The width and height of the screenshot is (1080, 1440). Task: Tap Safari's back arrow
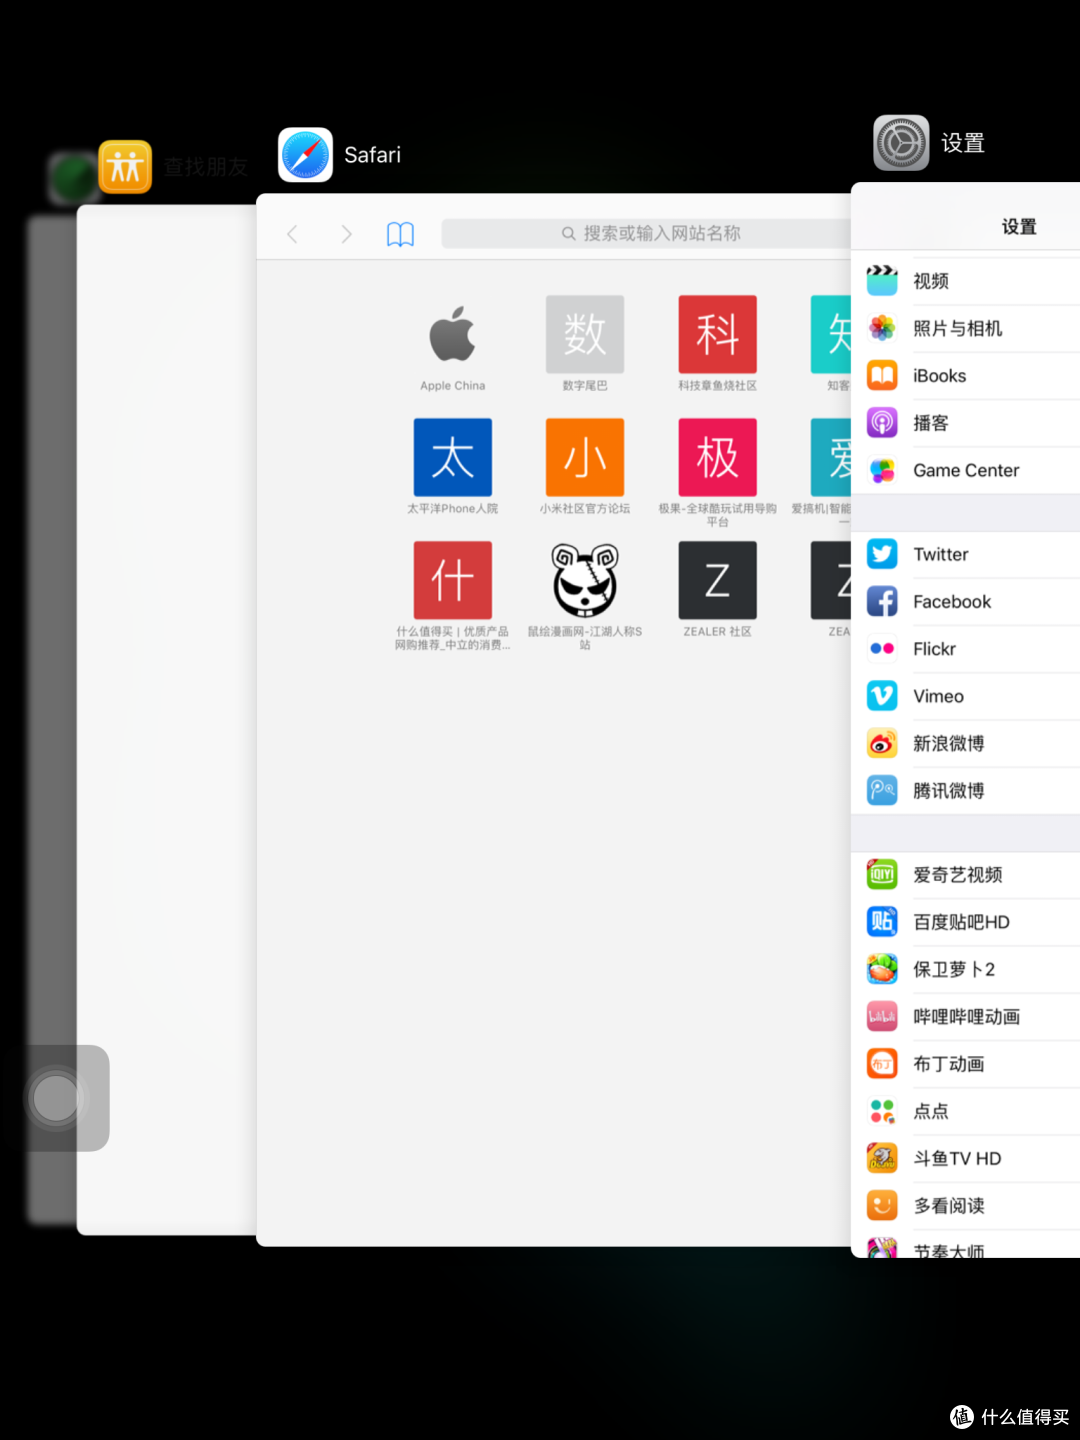(292, 234)
